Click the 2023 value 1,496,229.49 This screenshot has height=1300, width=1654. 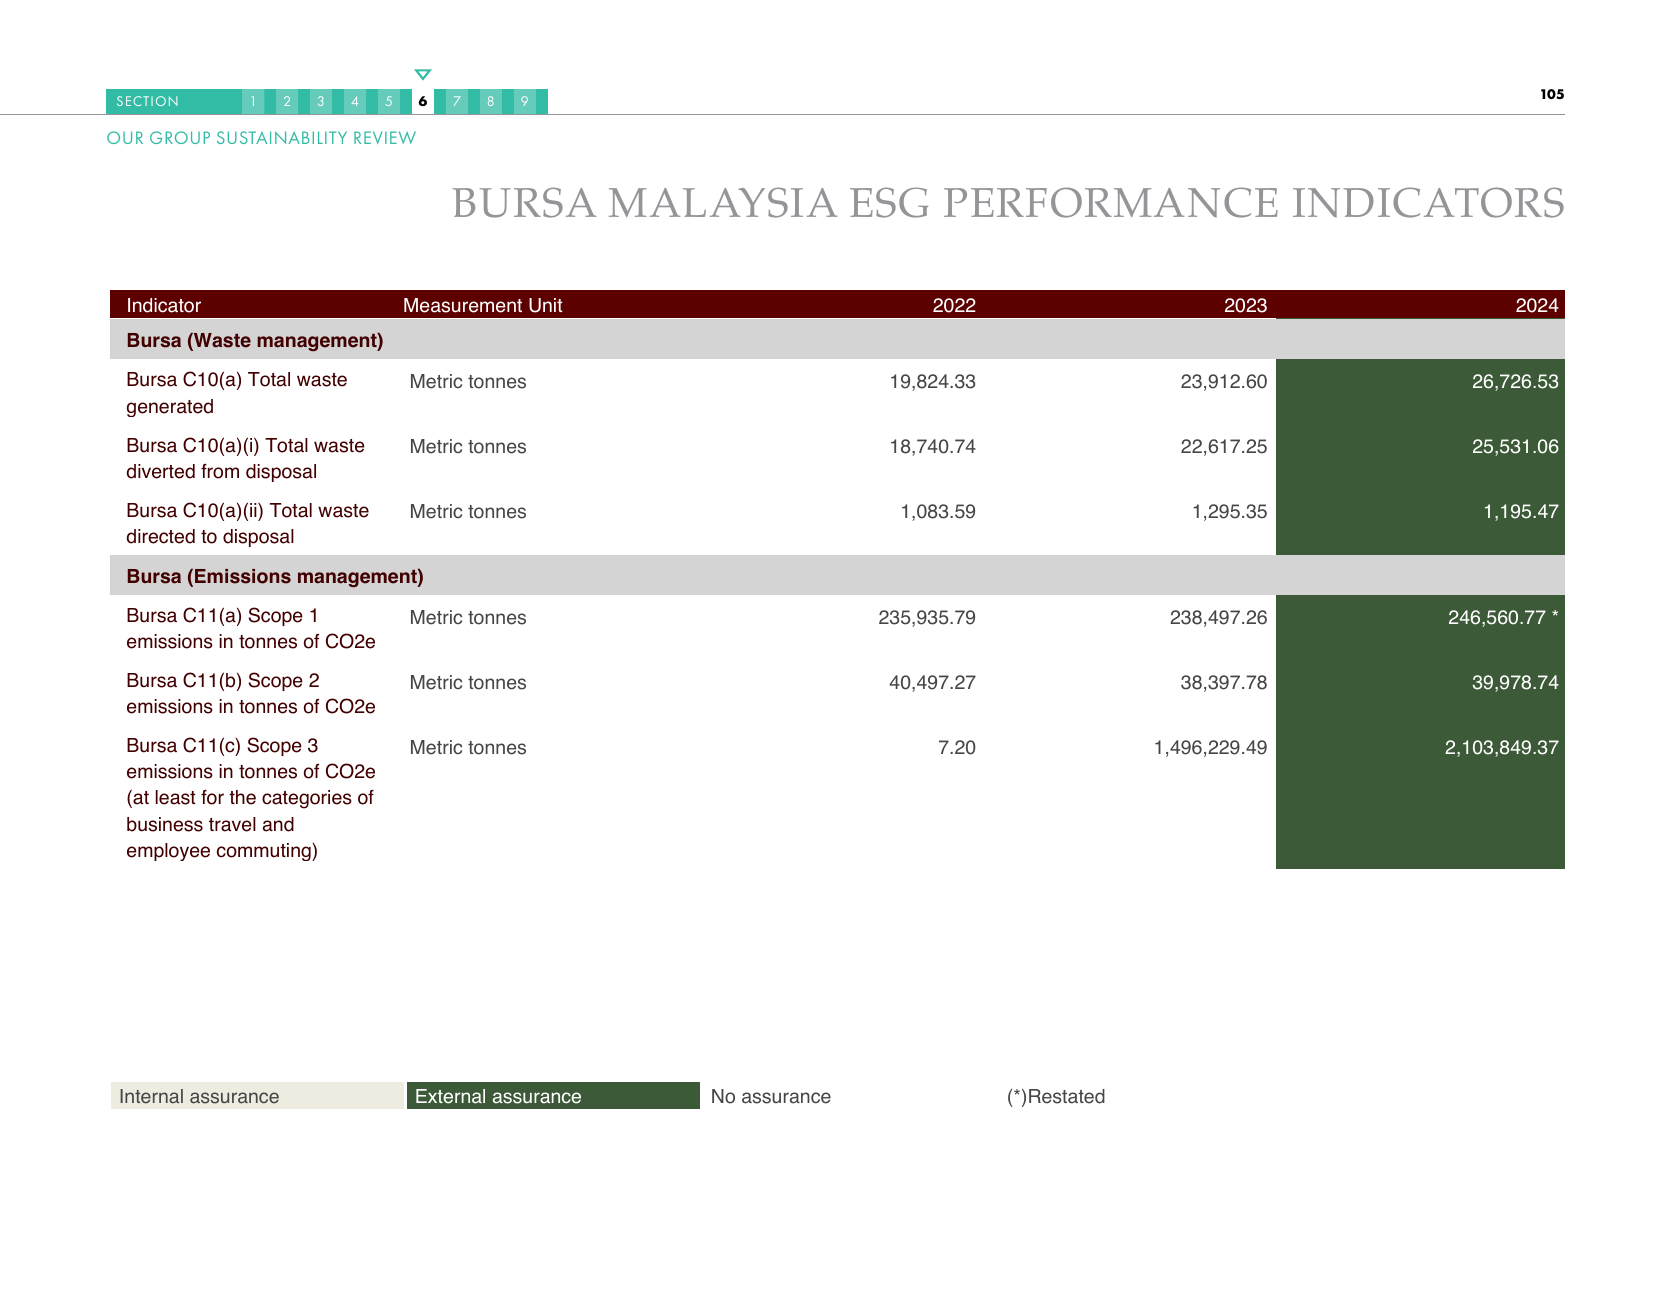pos(1210,747)
